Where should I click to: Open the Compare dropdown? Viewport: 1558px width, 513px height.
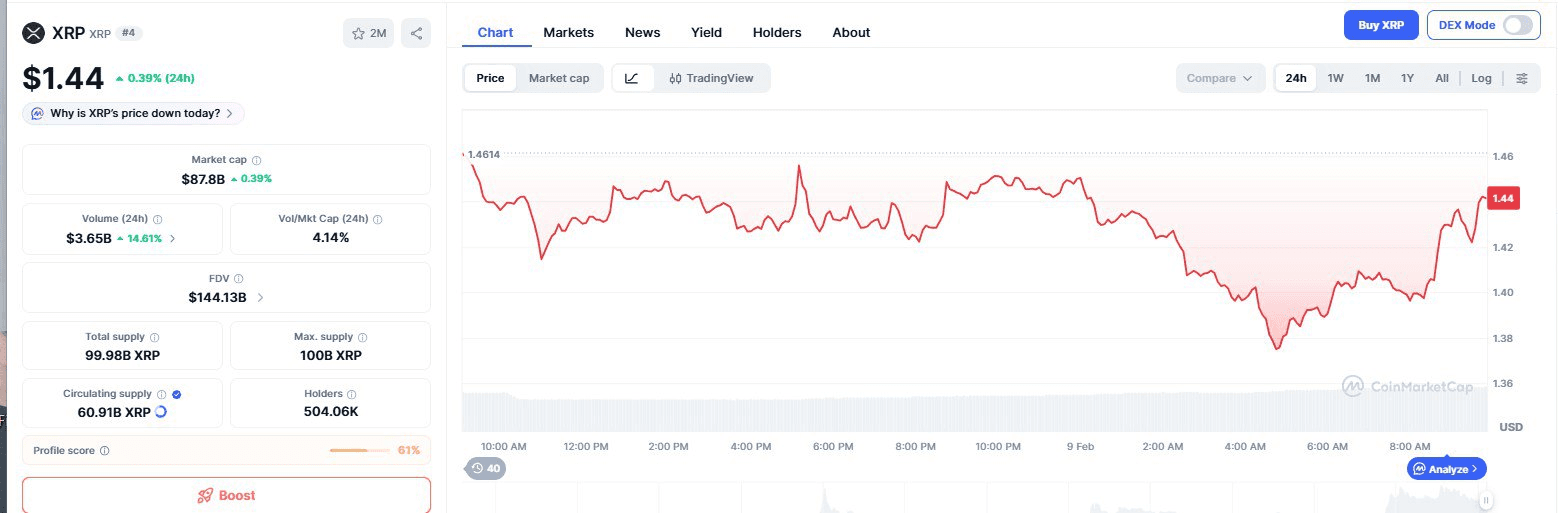1220,78
